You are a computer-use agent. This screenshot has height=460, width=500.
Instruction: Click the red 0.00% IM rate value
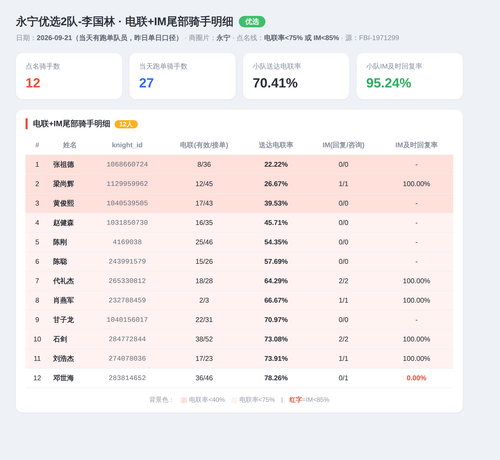[x=416, y=378]
